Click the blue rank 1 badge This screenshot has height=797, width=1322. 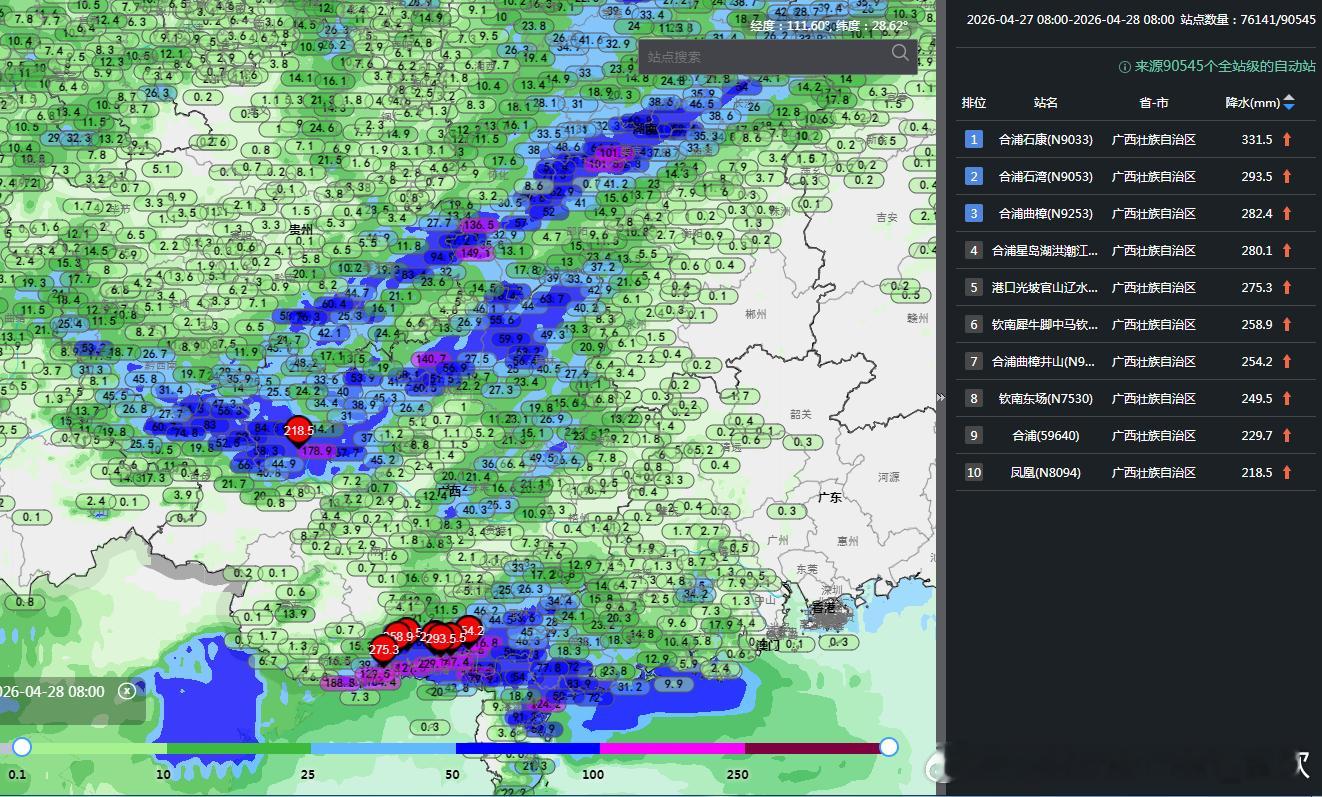[x=974, y=140]
